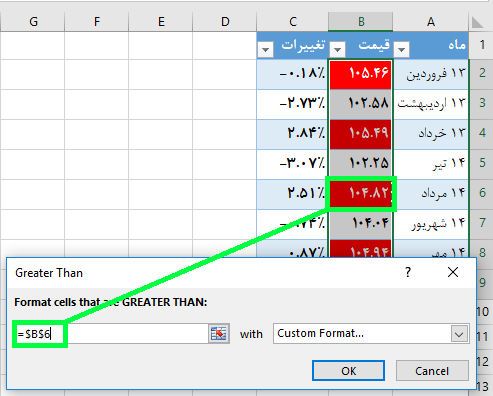
Task: Select row header 7
Action: tap(482, 224)
